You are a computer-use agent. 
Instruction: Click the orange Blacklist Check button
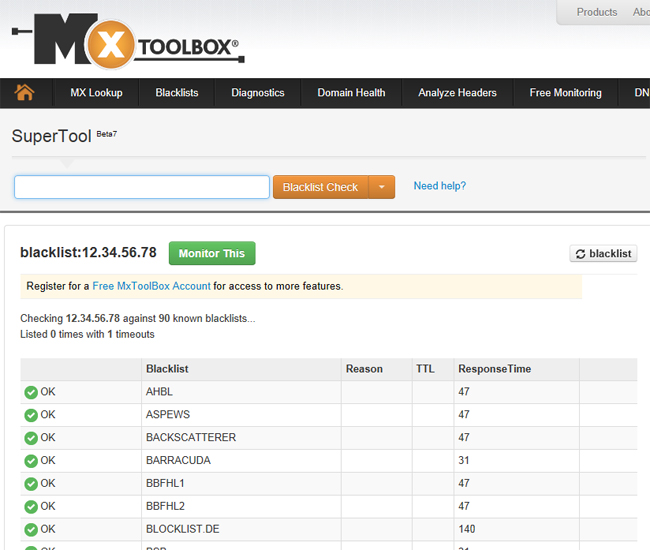pos(320,187)
